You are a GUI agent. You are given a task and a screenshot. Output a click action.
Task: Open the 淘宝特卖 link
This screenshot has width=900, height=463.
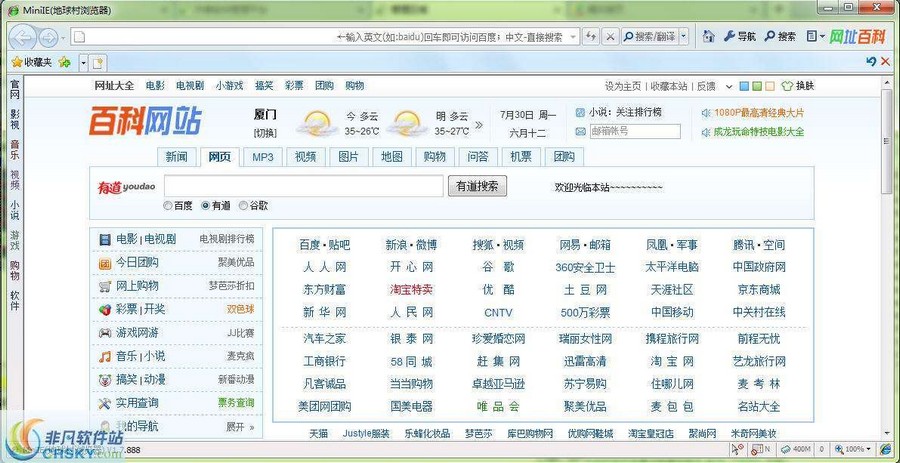[x=411, y=290]
